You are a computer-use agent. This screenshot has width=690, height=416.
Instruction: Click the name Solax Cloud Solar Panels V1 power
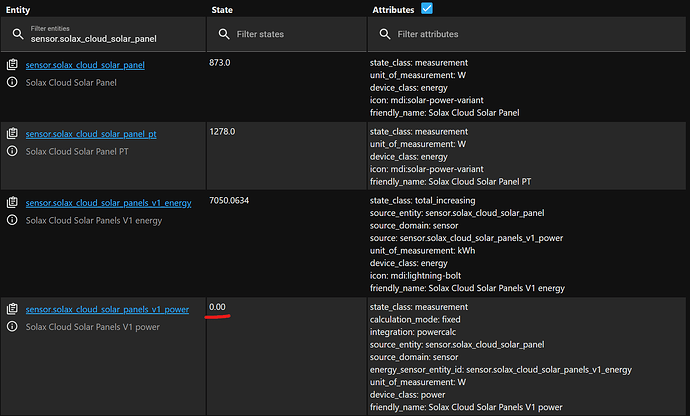tap(92, 327)
